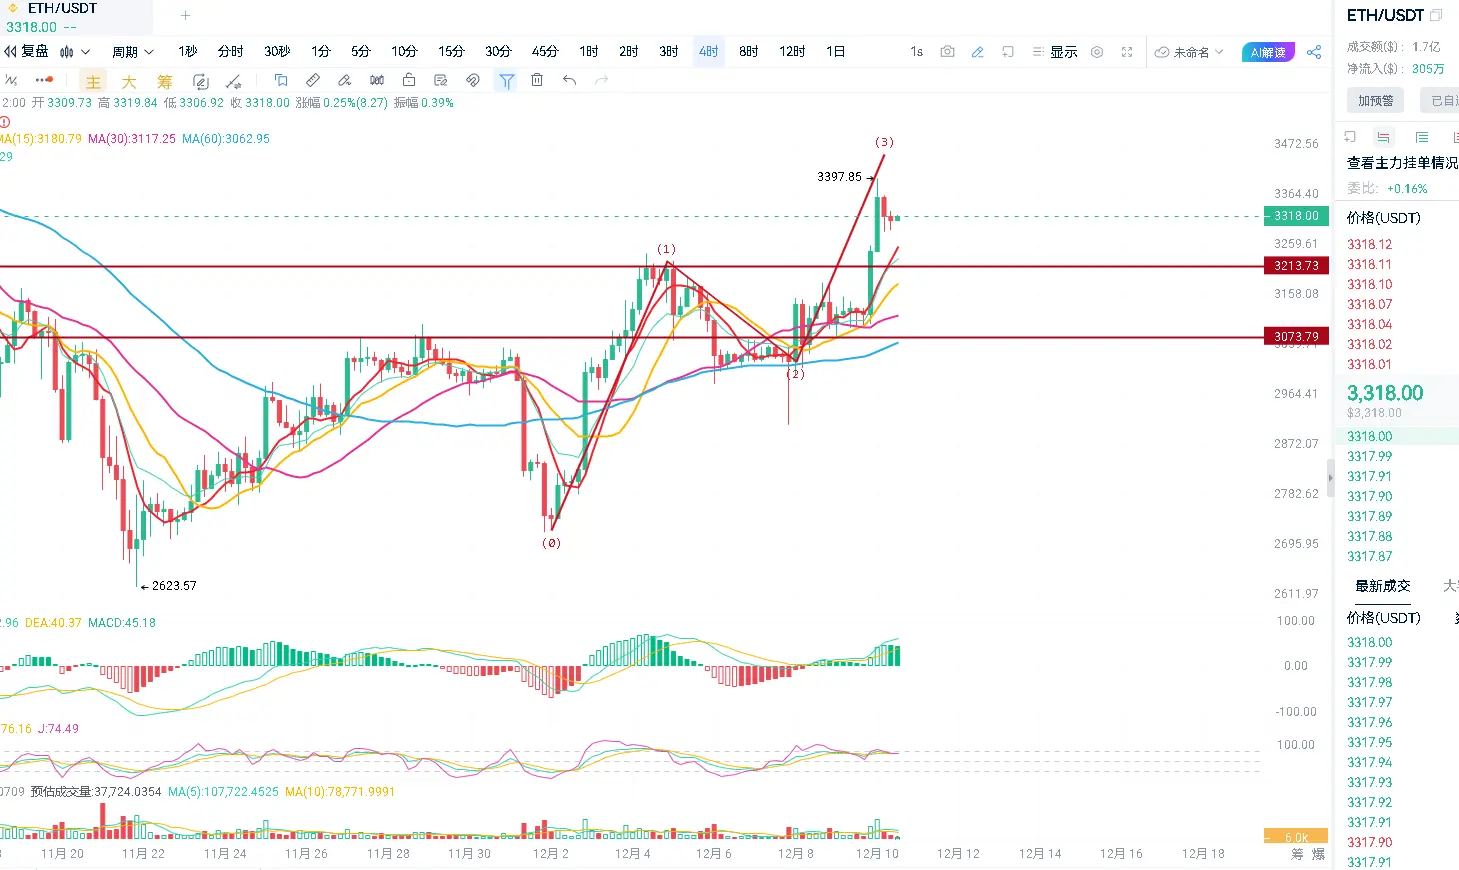Click the magnet link icon
Viewport: 1459px width, 870px height.
(x=473, y=80)
